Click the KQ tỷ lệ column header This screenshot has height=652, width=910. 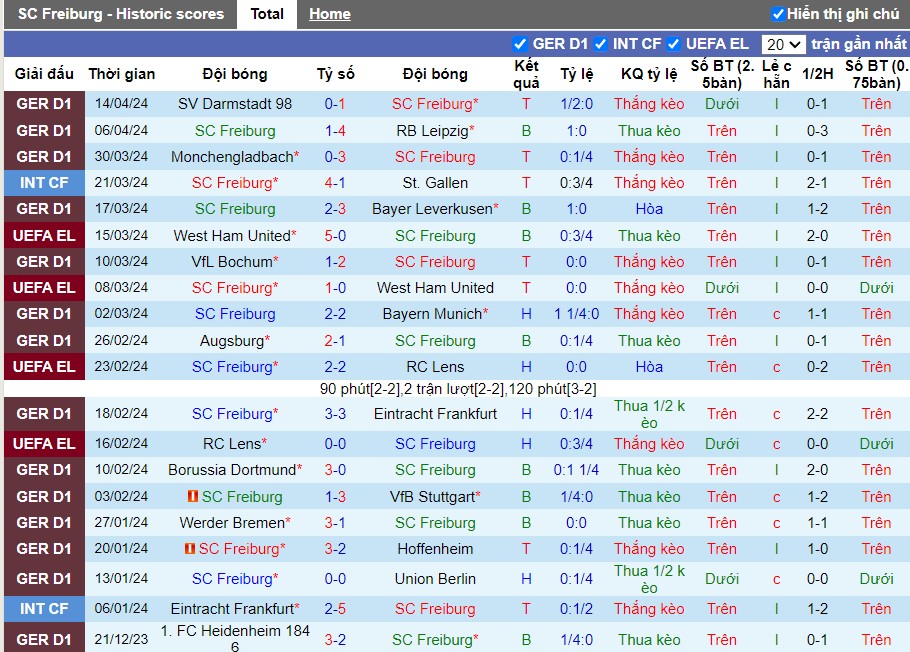click(x=649, y=74)
